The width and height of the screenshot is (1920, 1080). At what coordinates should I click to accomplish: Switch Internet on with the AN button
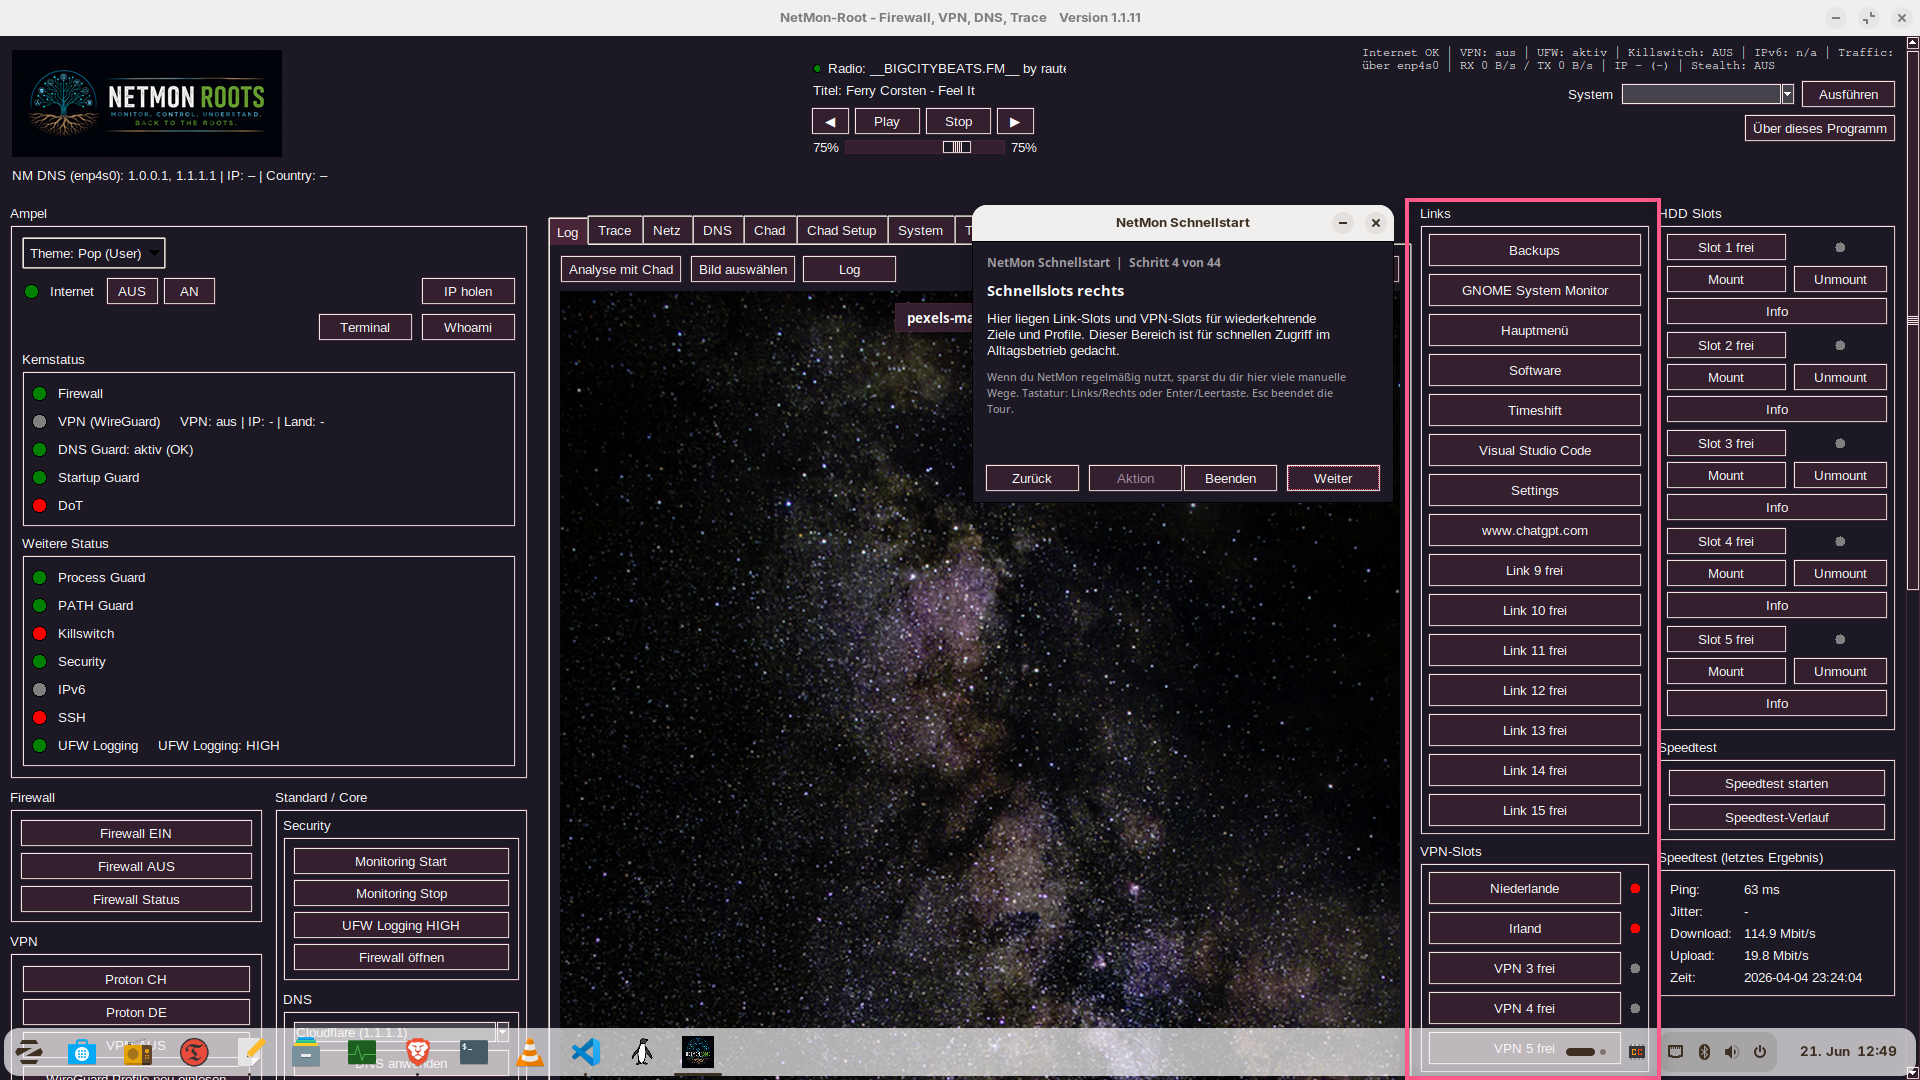[189, 292]
